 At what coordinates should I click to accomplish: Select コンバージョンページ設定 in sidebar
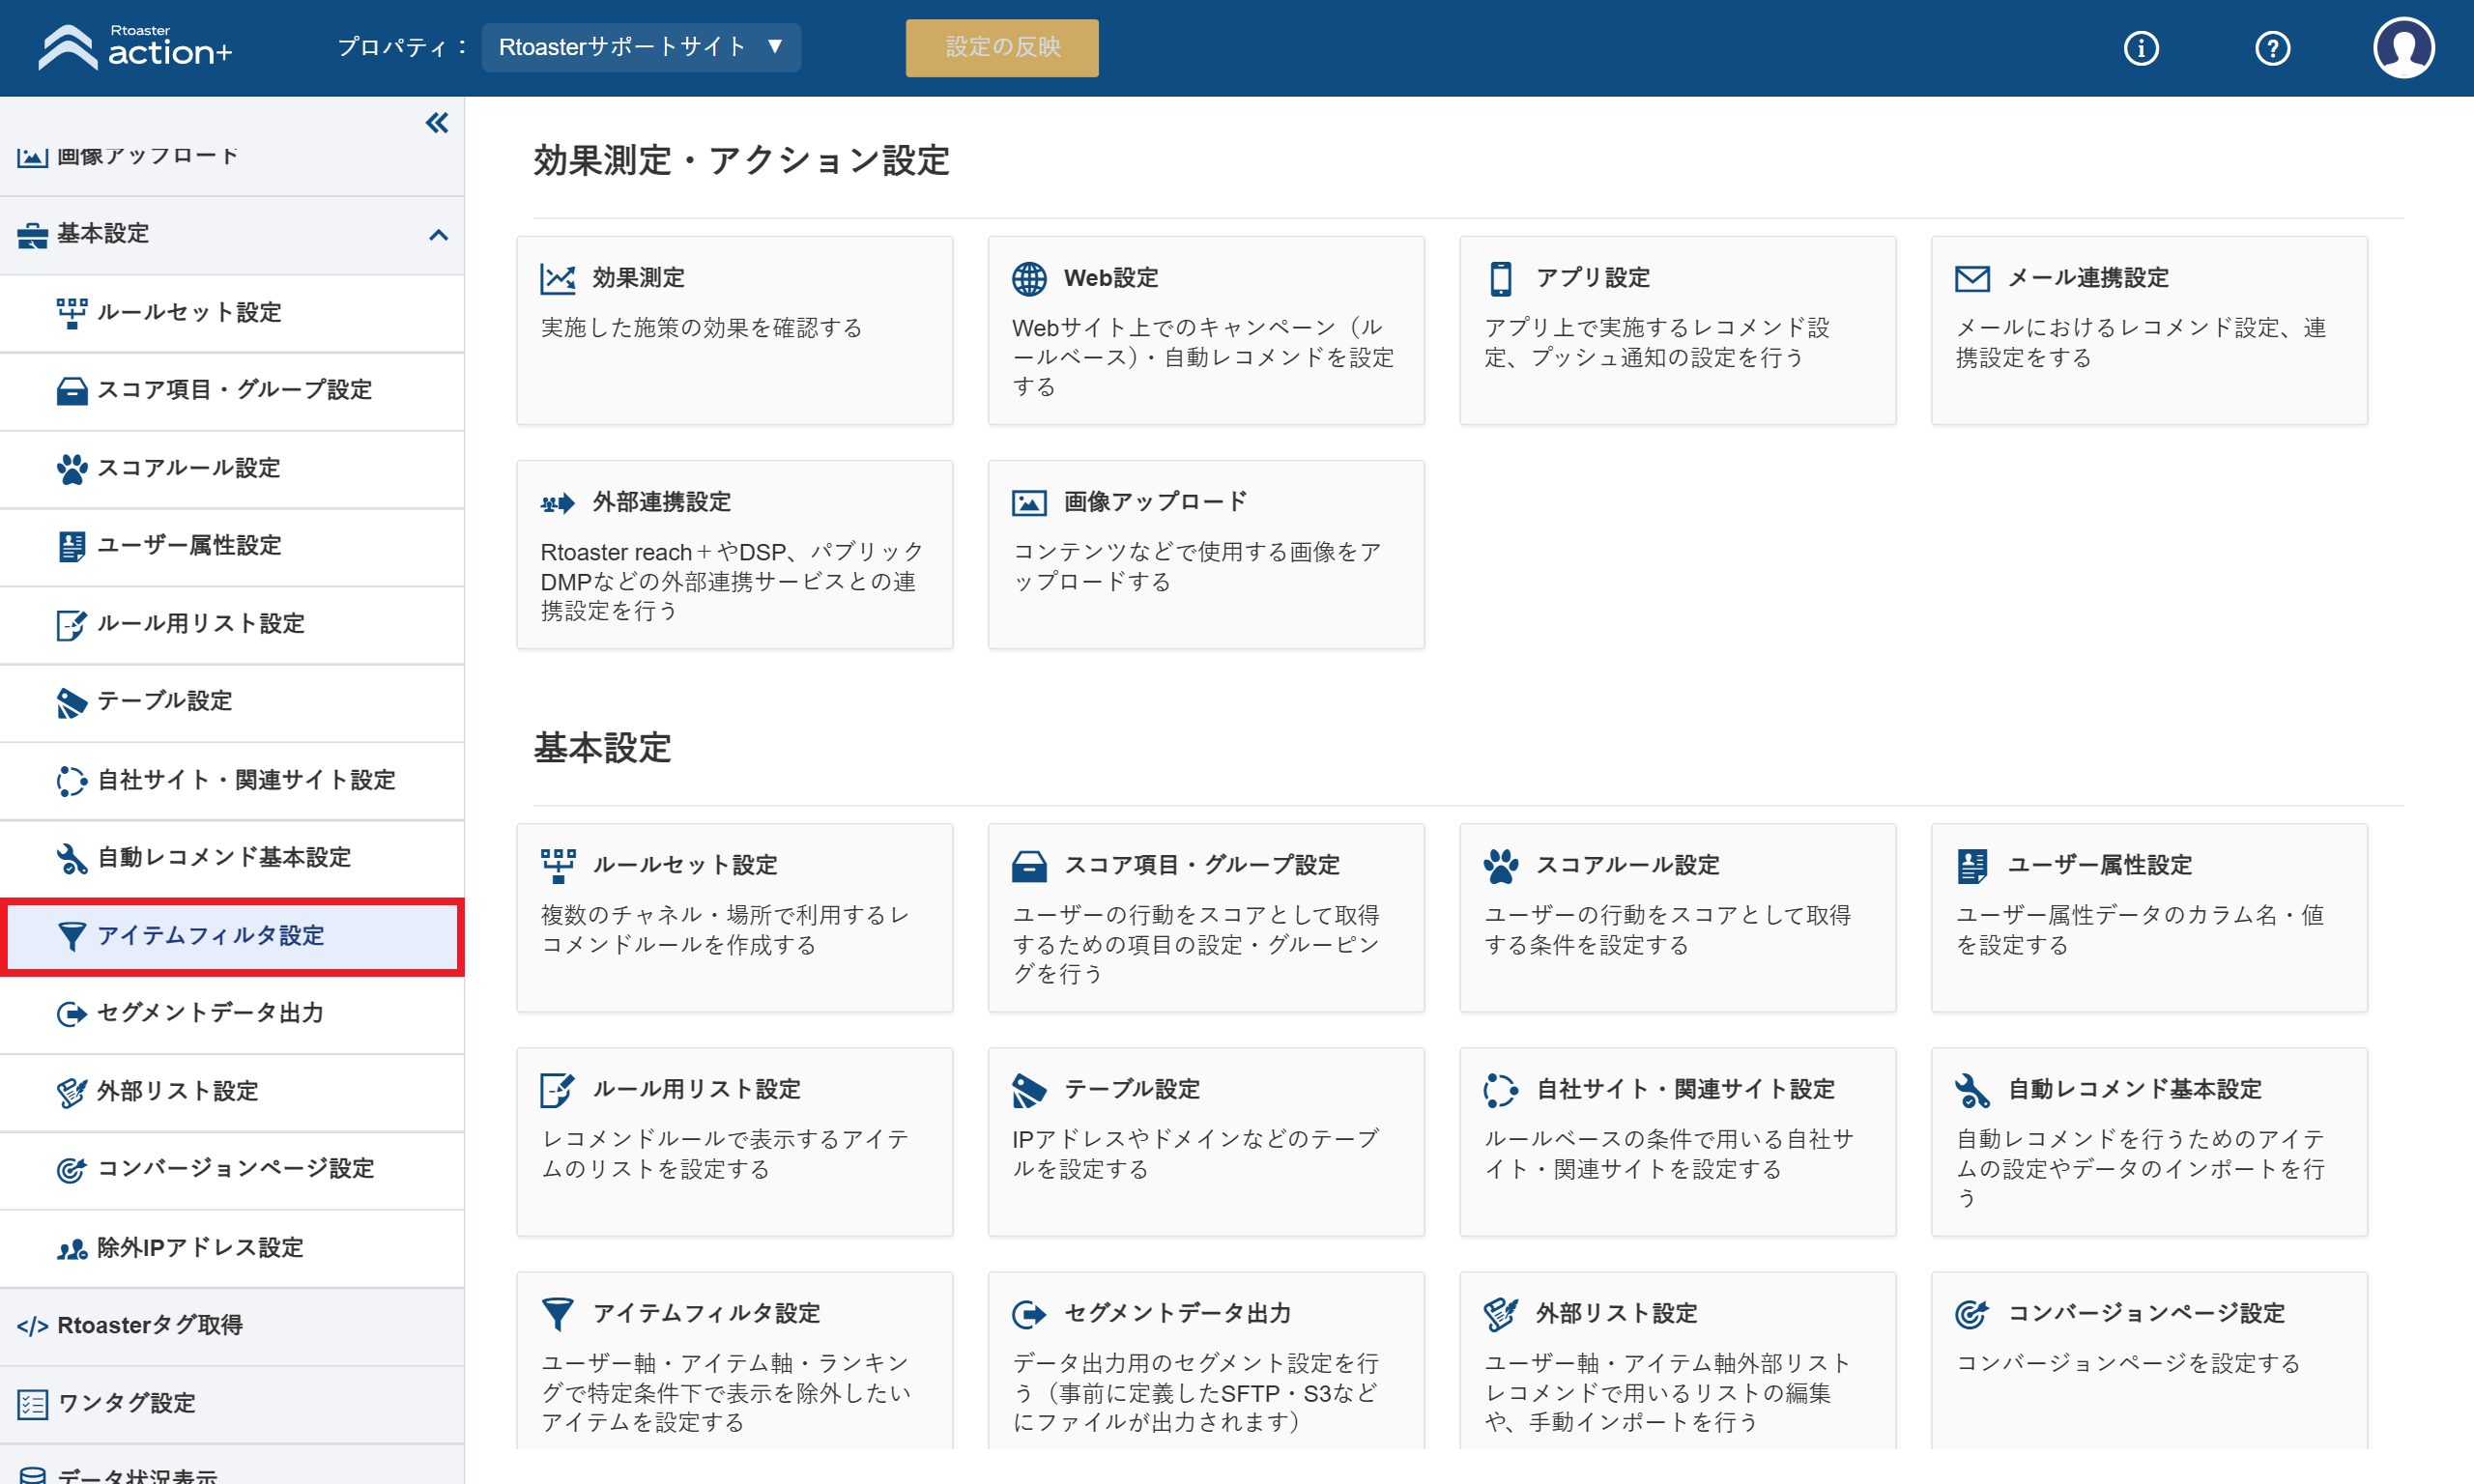click(x=232, y=1170)
